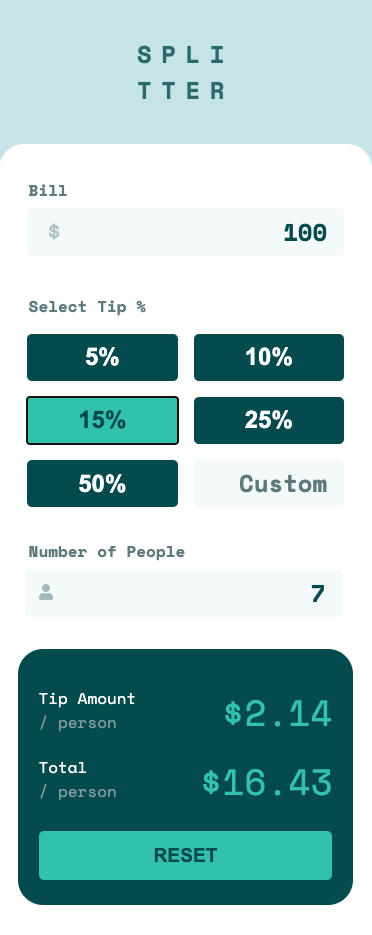Click the $16.43 total per person value

click(267, 782)
